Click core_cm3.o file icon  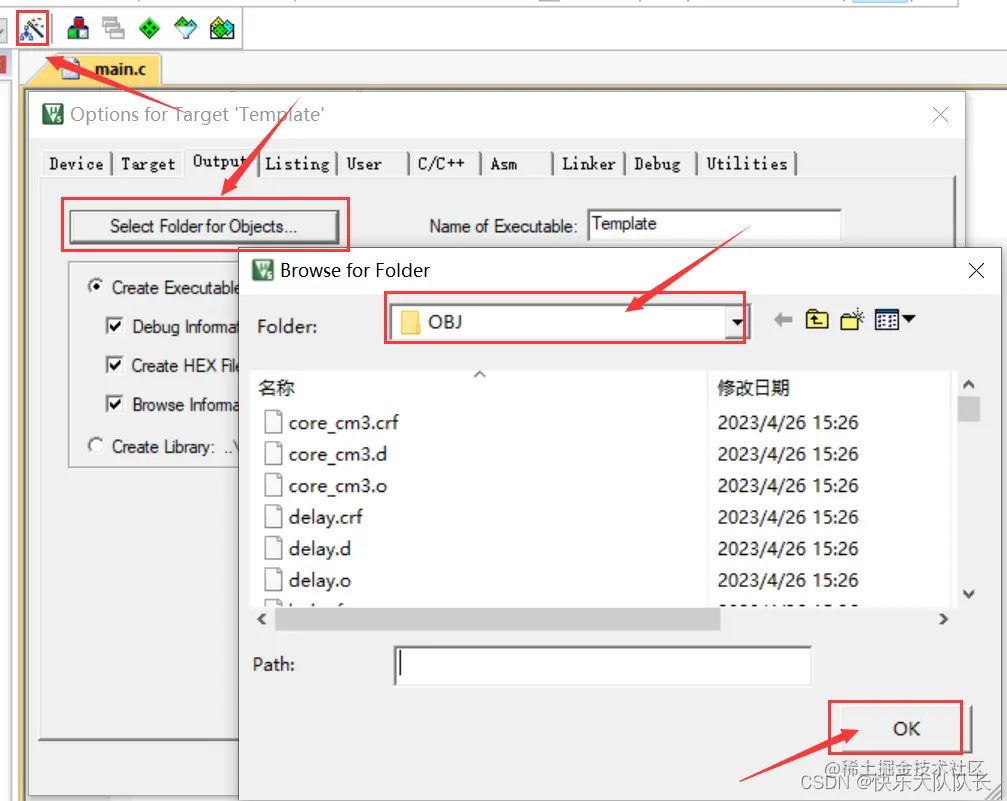[x=274, y=485]
